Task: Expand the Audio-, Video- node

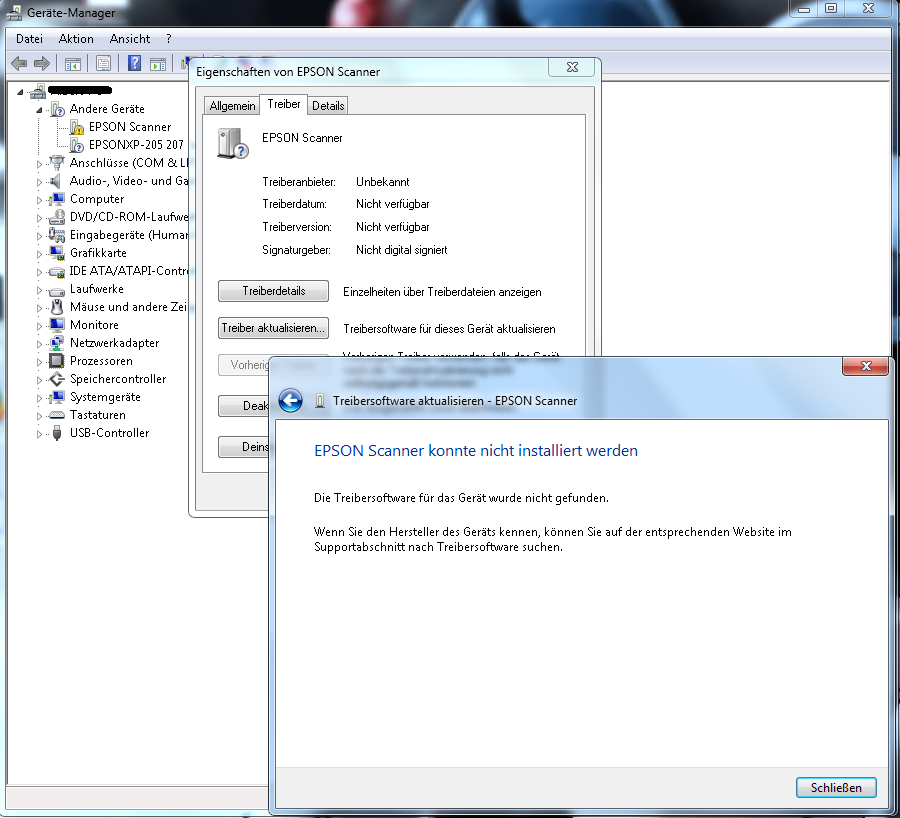Action: 39,181
